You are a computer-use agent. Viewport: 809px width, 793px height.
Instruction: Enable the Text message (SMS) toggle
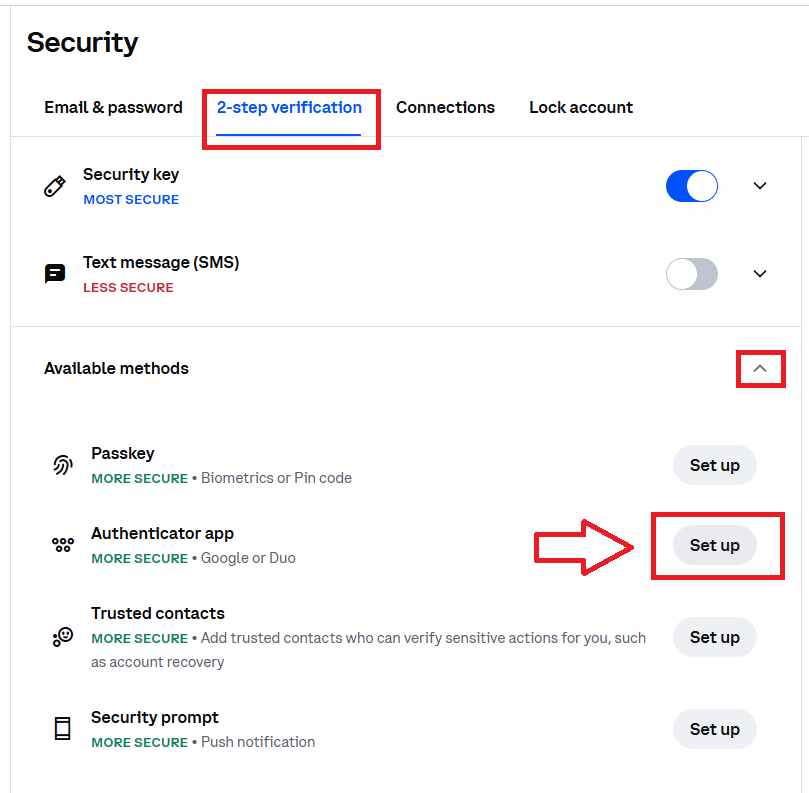692,274
